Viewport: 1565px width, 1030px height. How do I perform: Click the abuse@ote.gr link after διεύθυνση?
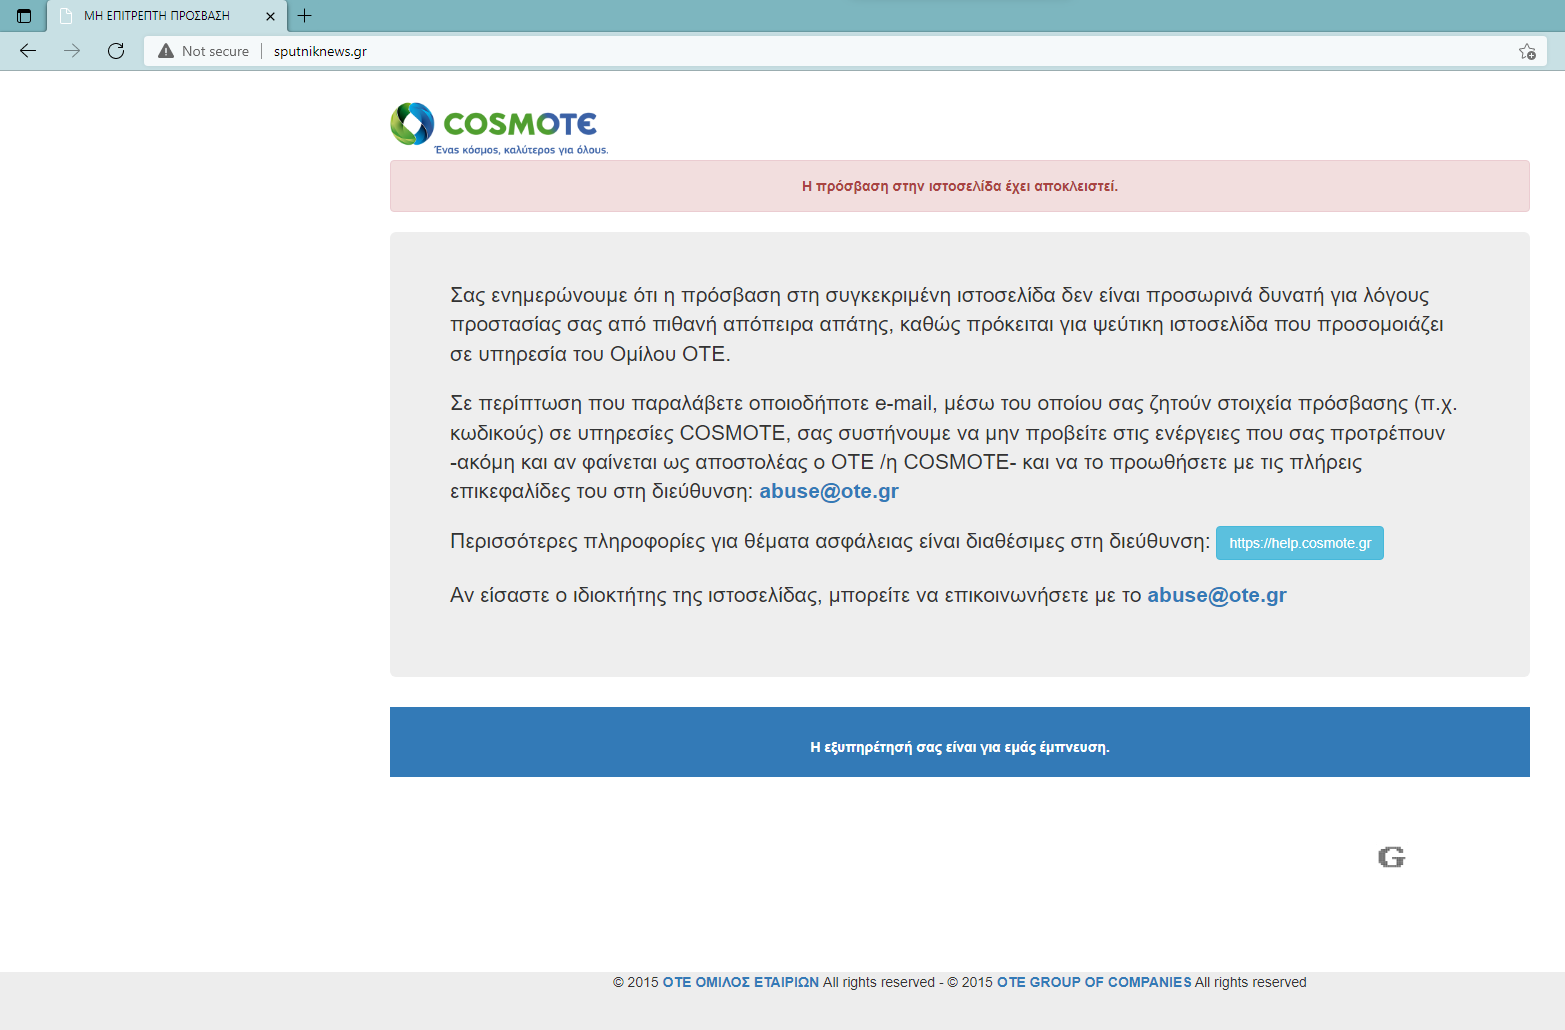[829, 491]
